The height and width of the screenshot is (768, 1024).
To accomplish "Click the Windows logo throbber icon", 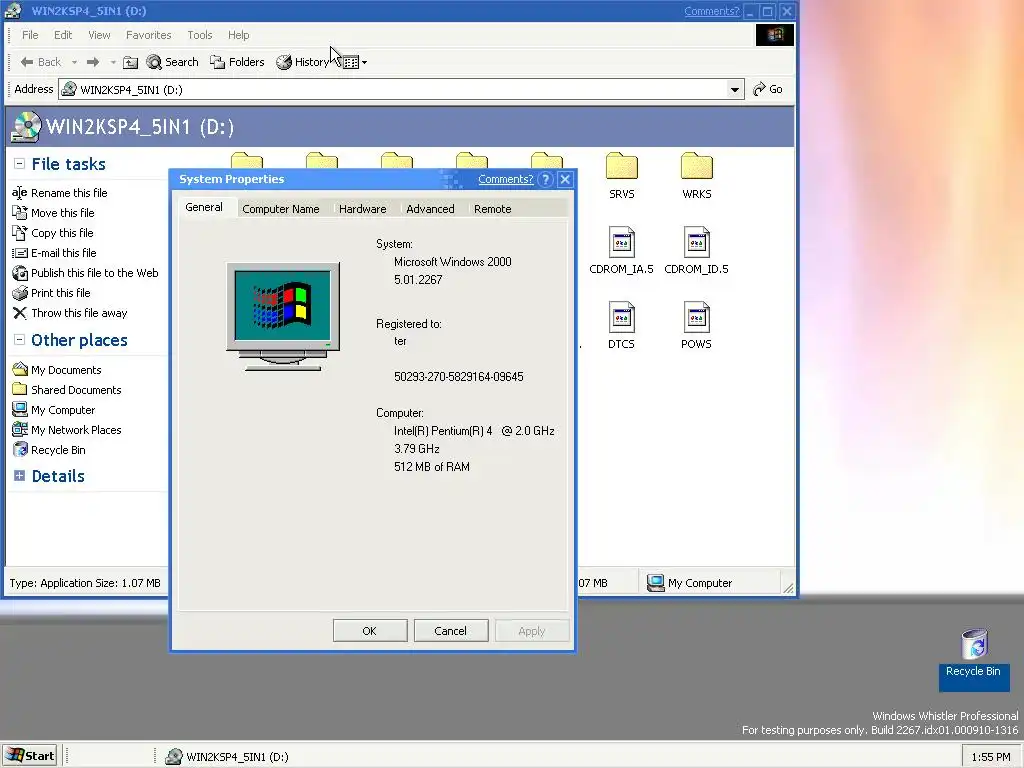I will (x=775, y=35).
